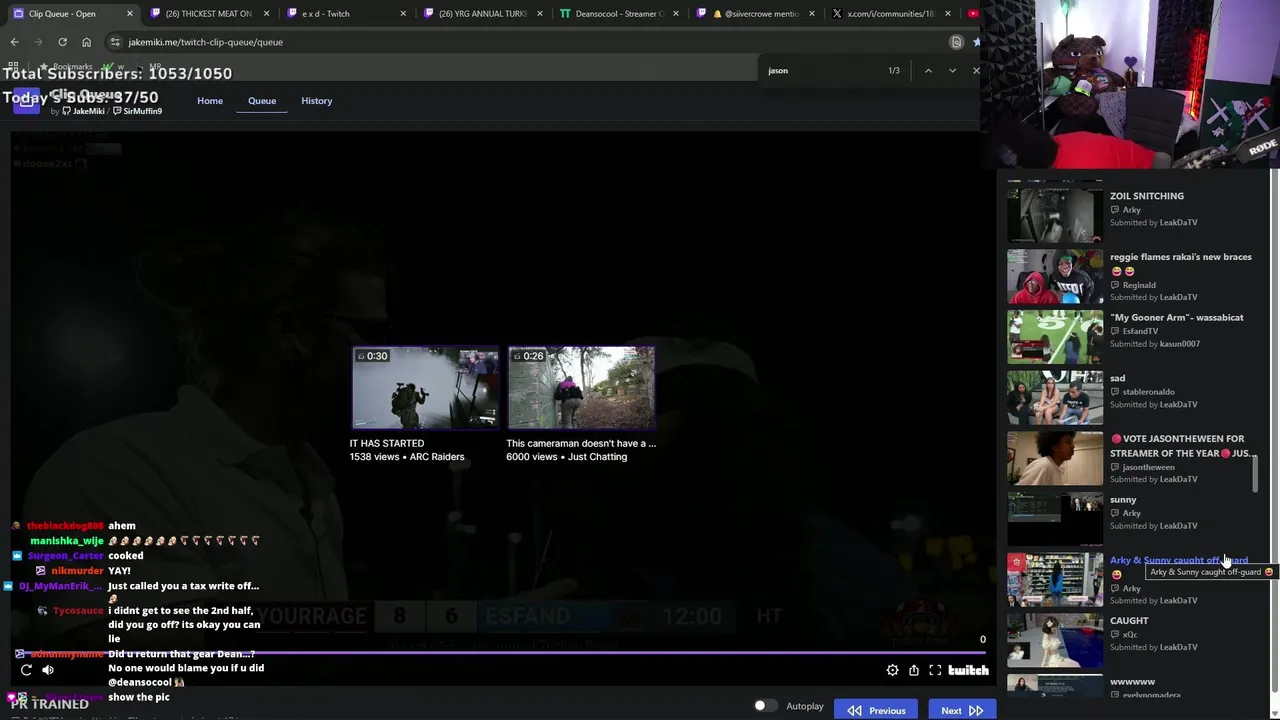Click the browser reload icon
Screen dimensions: 1280x720
[x=62, y=42]
